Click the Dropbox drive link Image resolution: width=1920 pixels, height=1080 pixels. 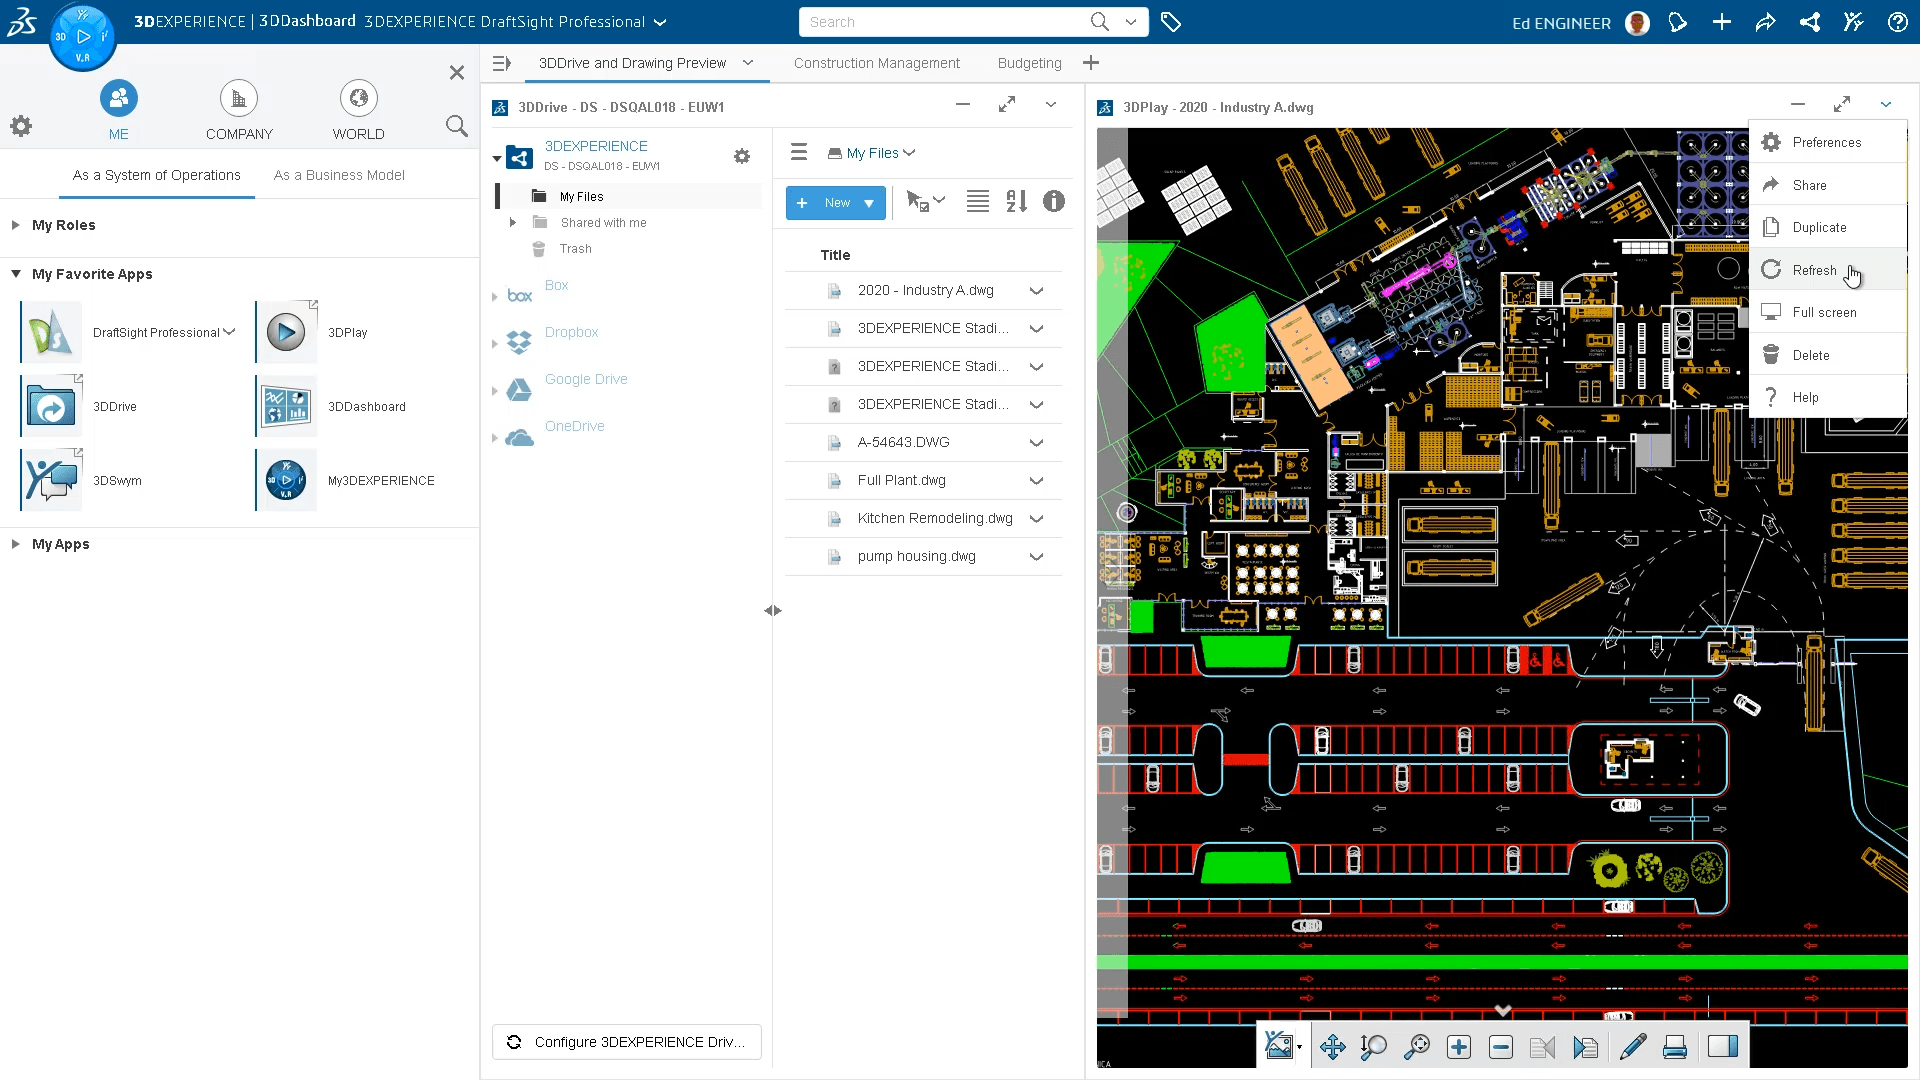tap(572, 332)
